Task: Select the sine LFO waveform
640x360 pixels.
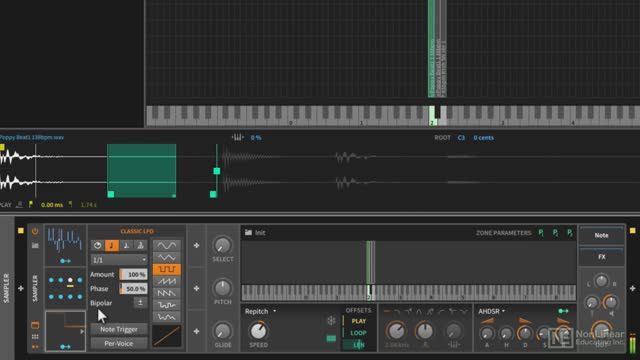Action: (x=167, y=245)
